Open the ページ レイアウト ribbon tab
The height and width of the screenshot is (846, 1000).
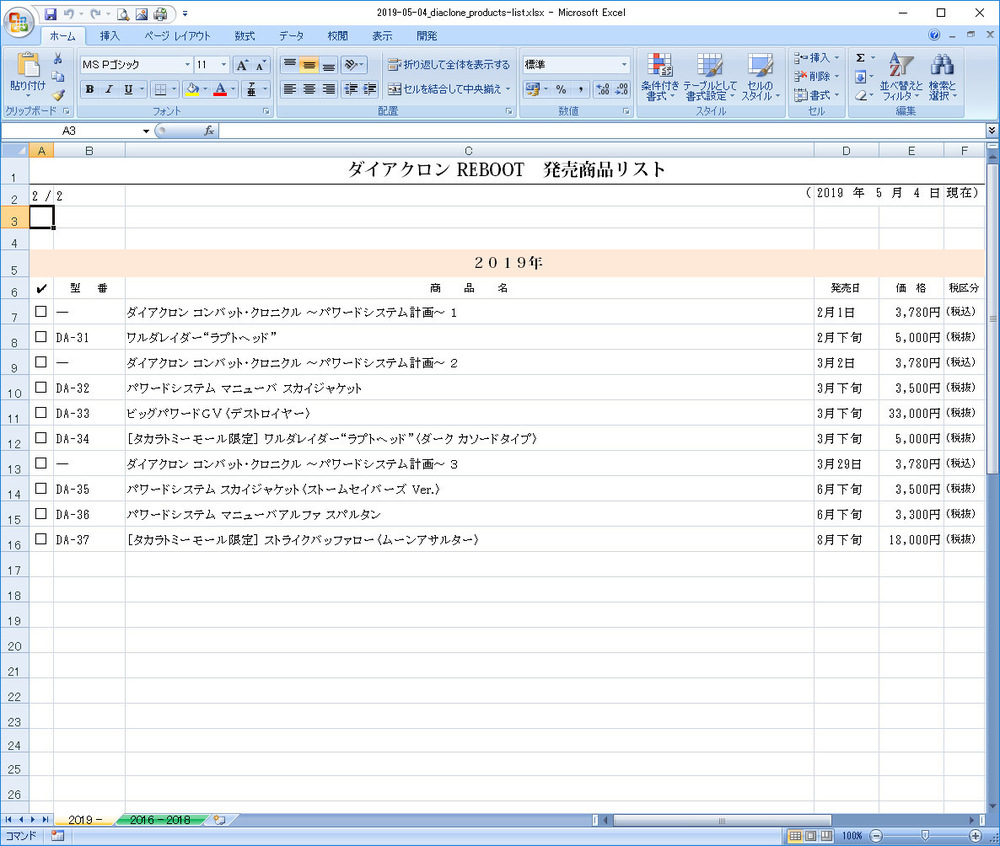point(177,36)
